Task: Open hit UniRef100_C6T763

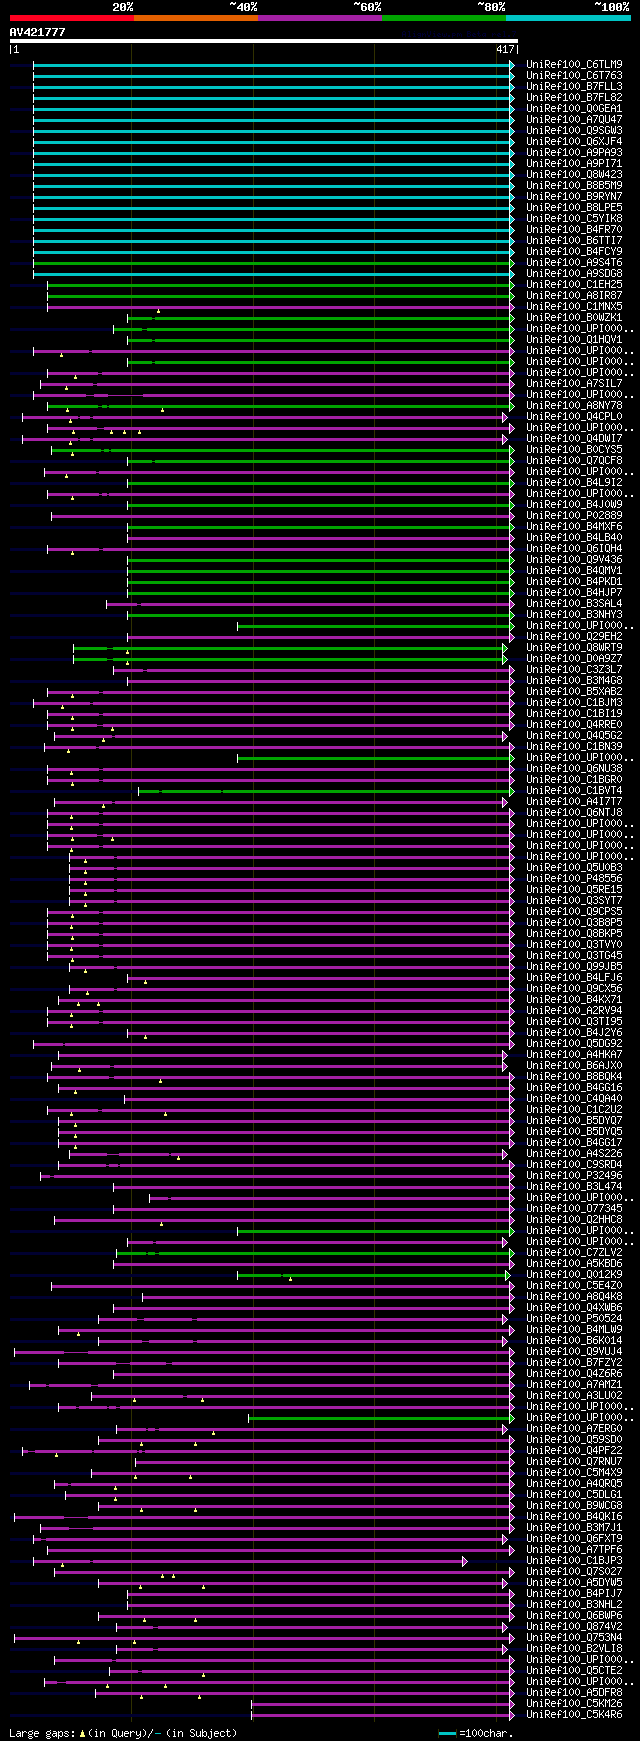Action: pyautogui.click(x=574, y=76)
